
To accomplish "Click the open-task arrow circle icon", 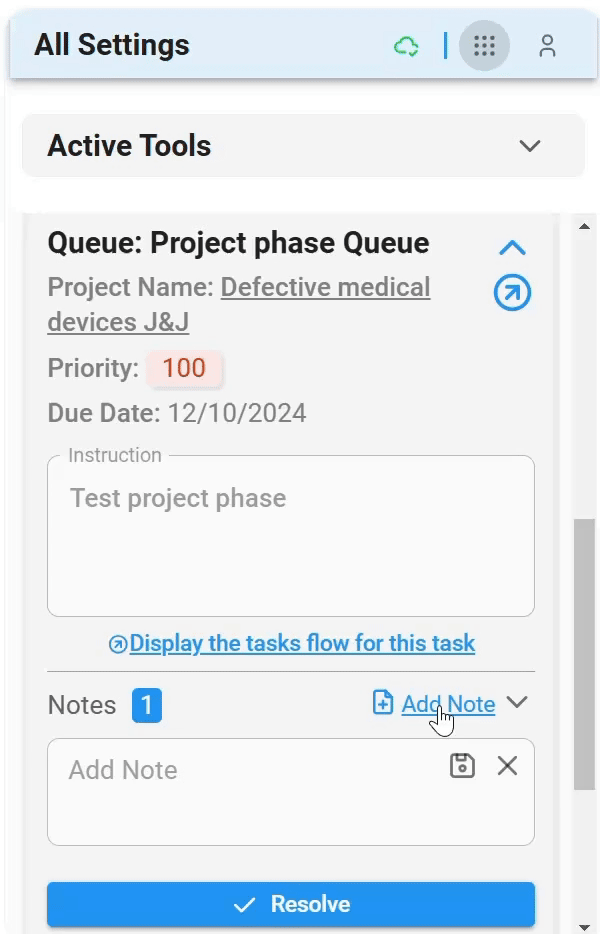I will coord(512,293).
